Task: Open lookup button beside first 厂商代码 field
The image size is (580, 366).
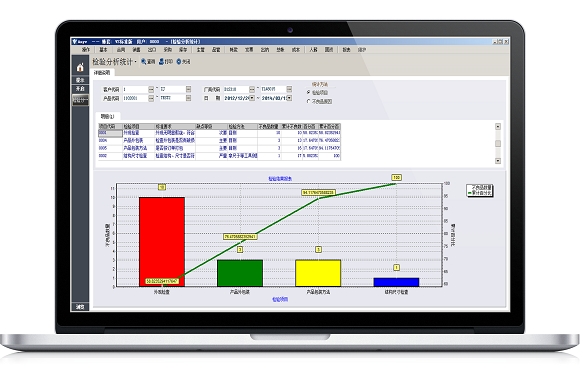Action: 252,89
